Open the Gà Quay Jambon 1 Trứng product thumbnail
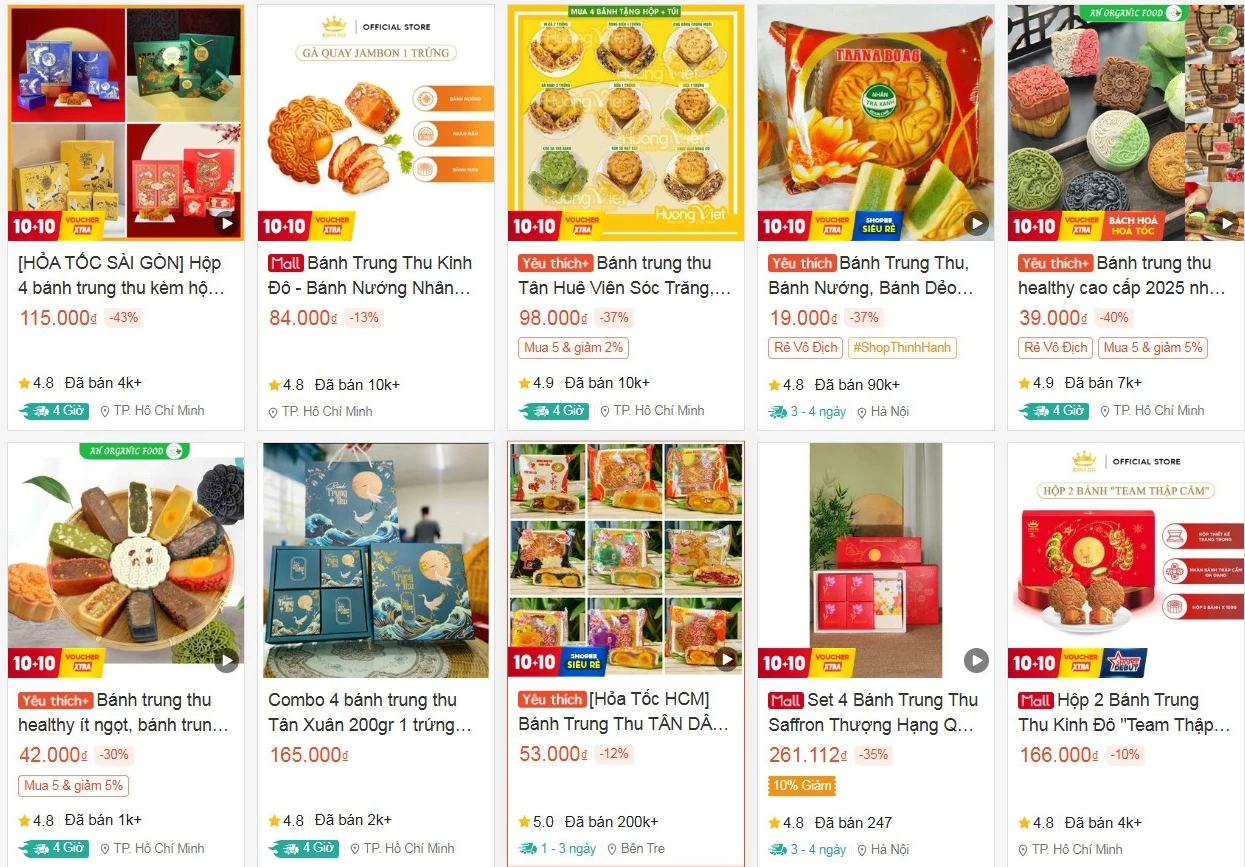This screenshot has width=1245, height=867. [376, 122]
